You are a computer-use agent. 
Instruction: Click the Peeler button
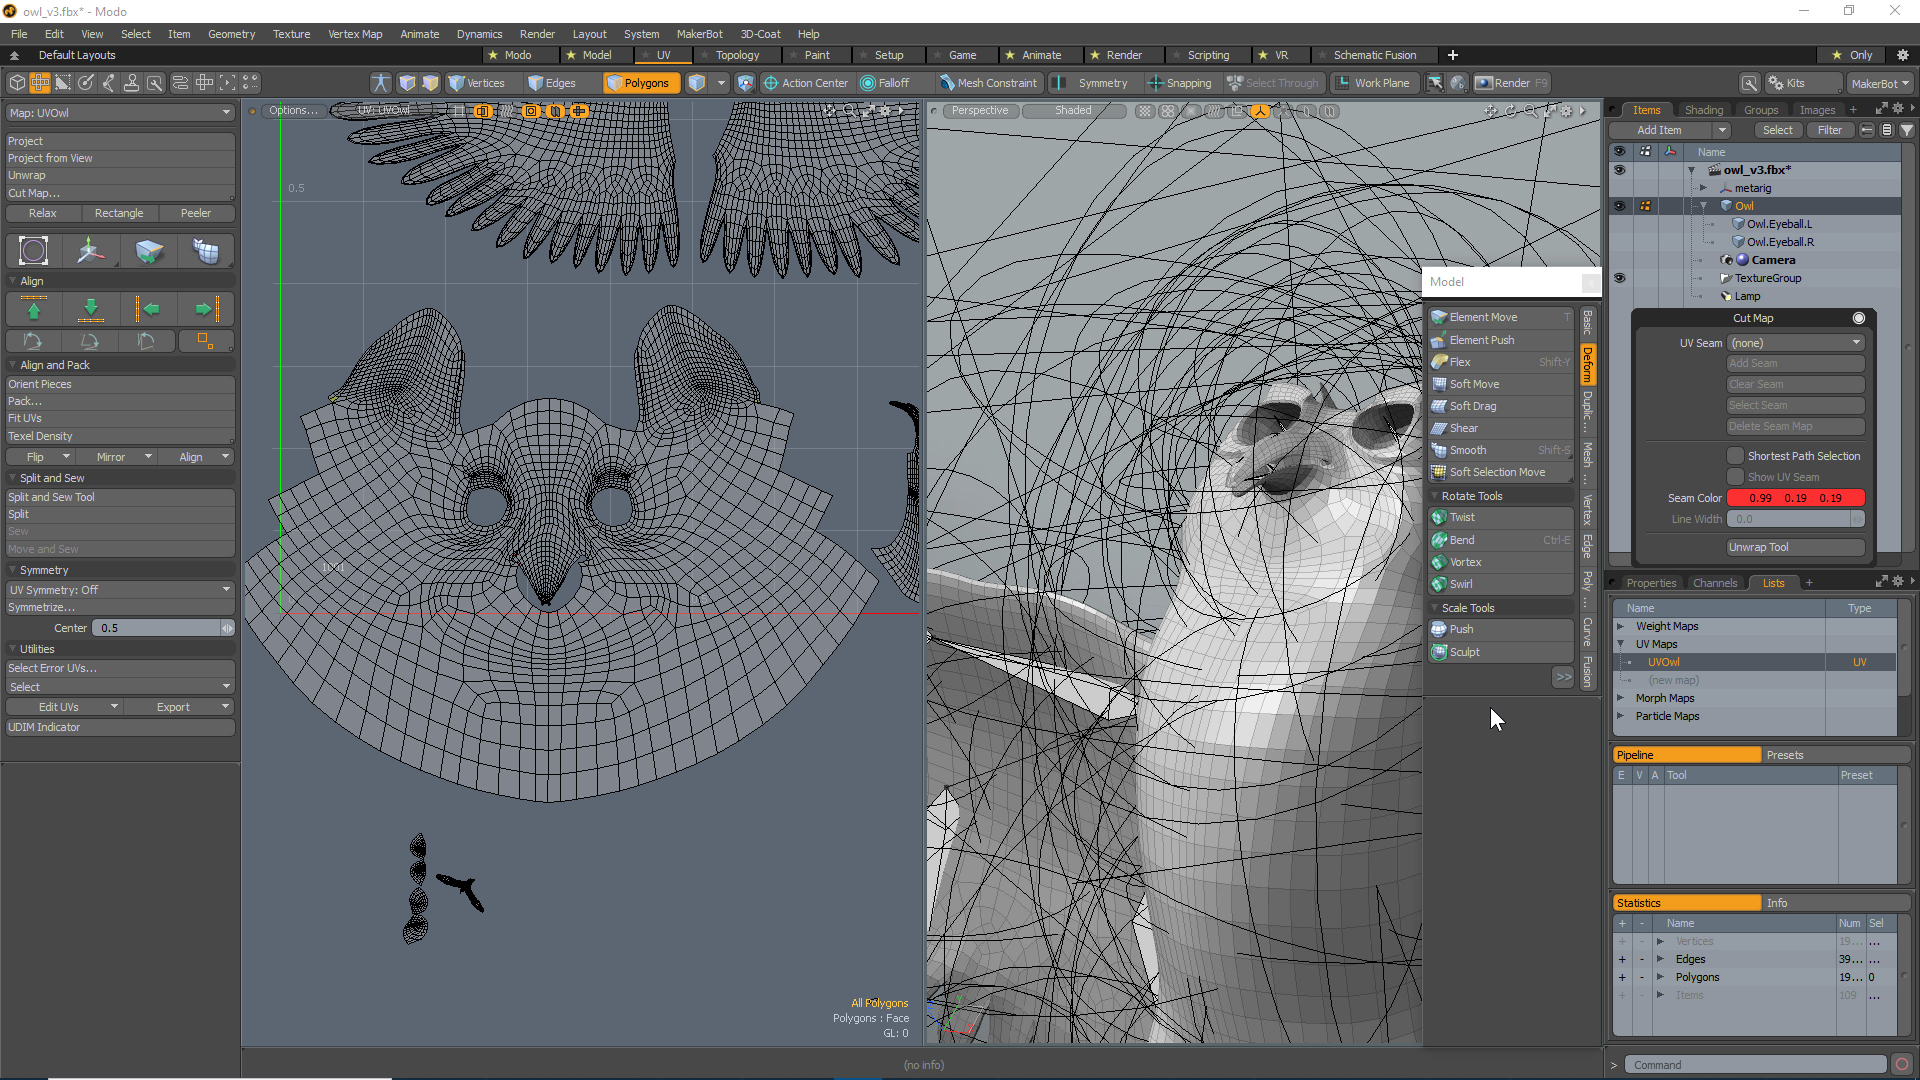[196, 213]
